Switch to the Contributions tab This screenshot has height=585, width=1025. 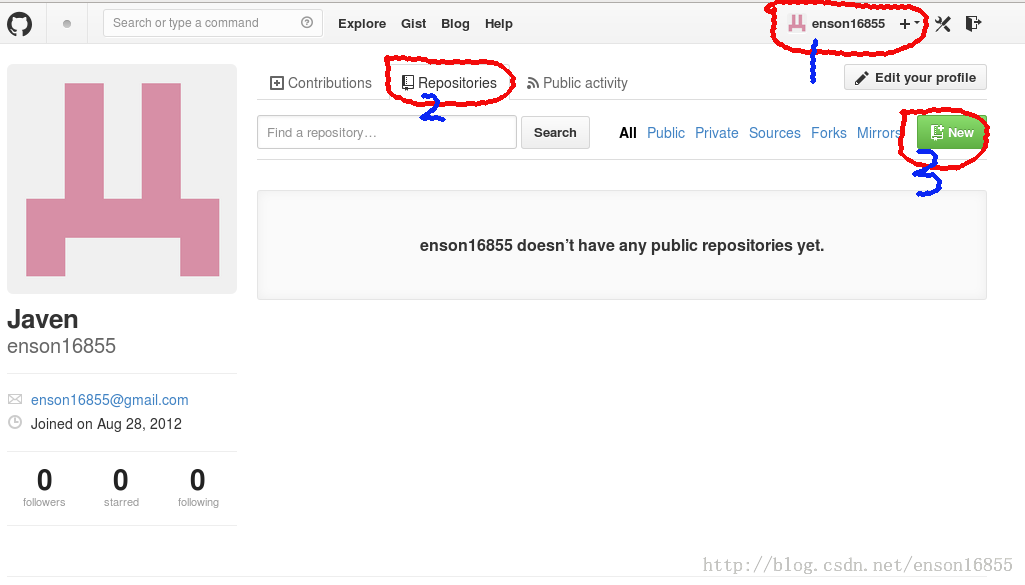[x=321, y=83]
